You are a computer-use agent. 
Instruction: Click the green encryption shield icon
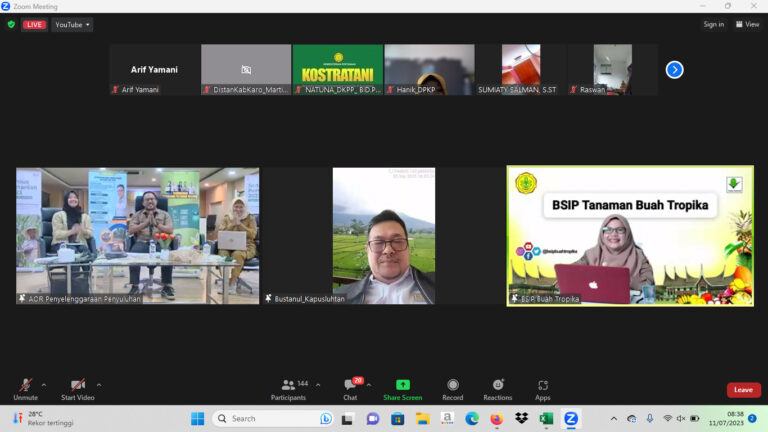[11, 24]
